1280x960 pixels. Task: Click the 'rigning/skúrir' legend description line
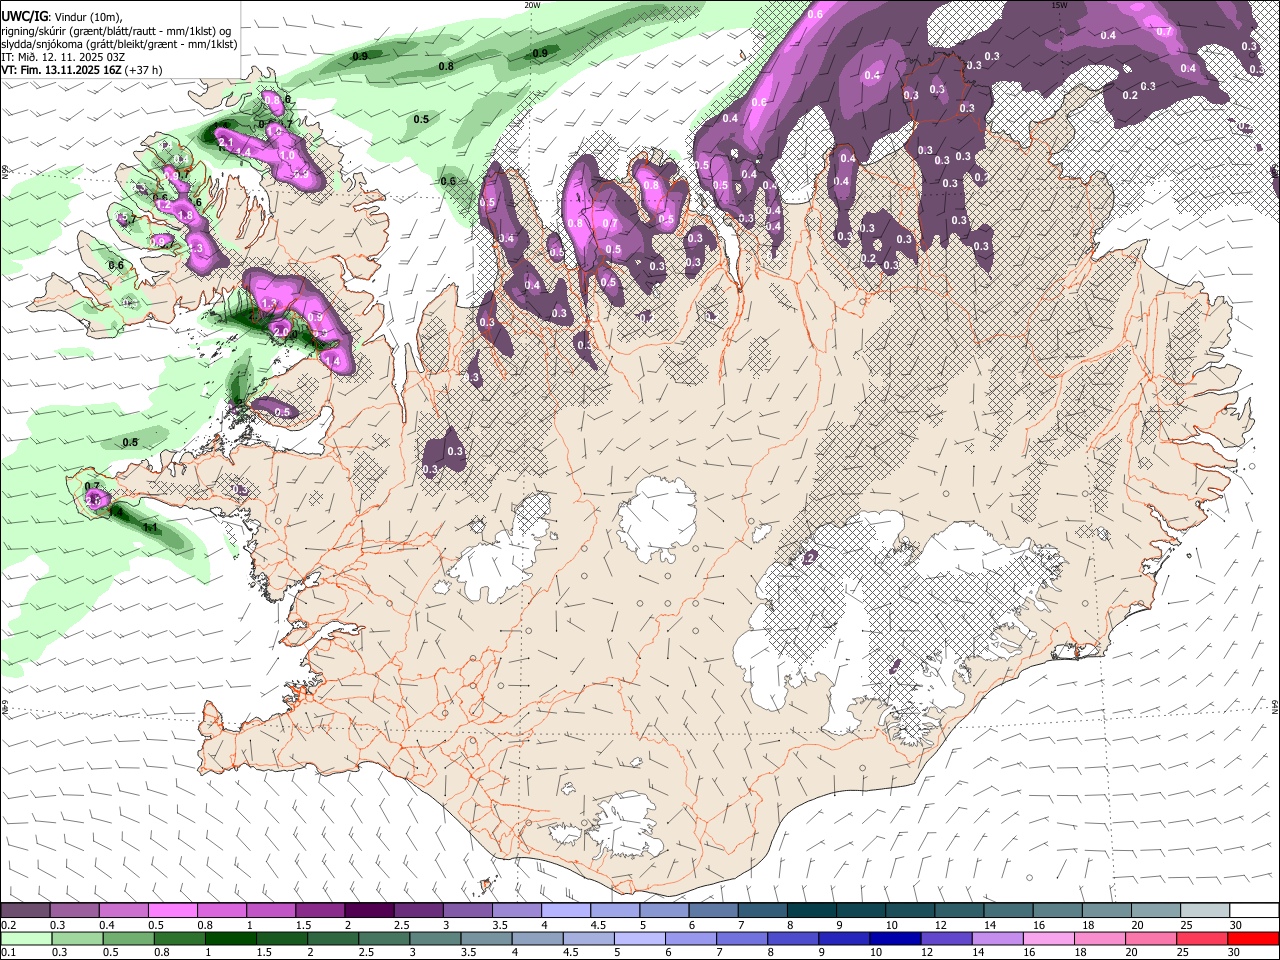click(x=118, y=31)
